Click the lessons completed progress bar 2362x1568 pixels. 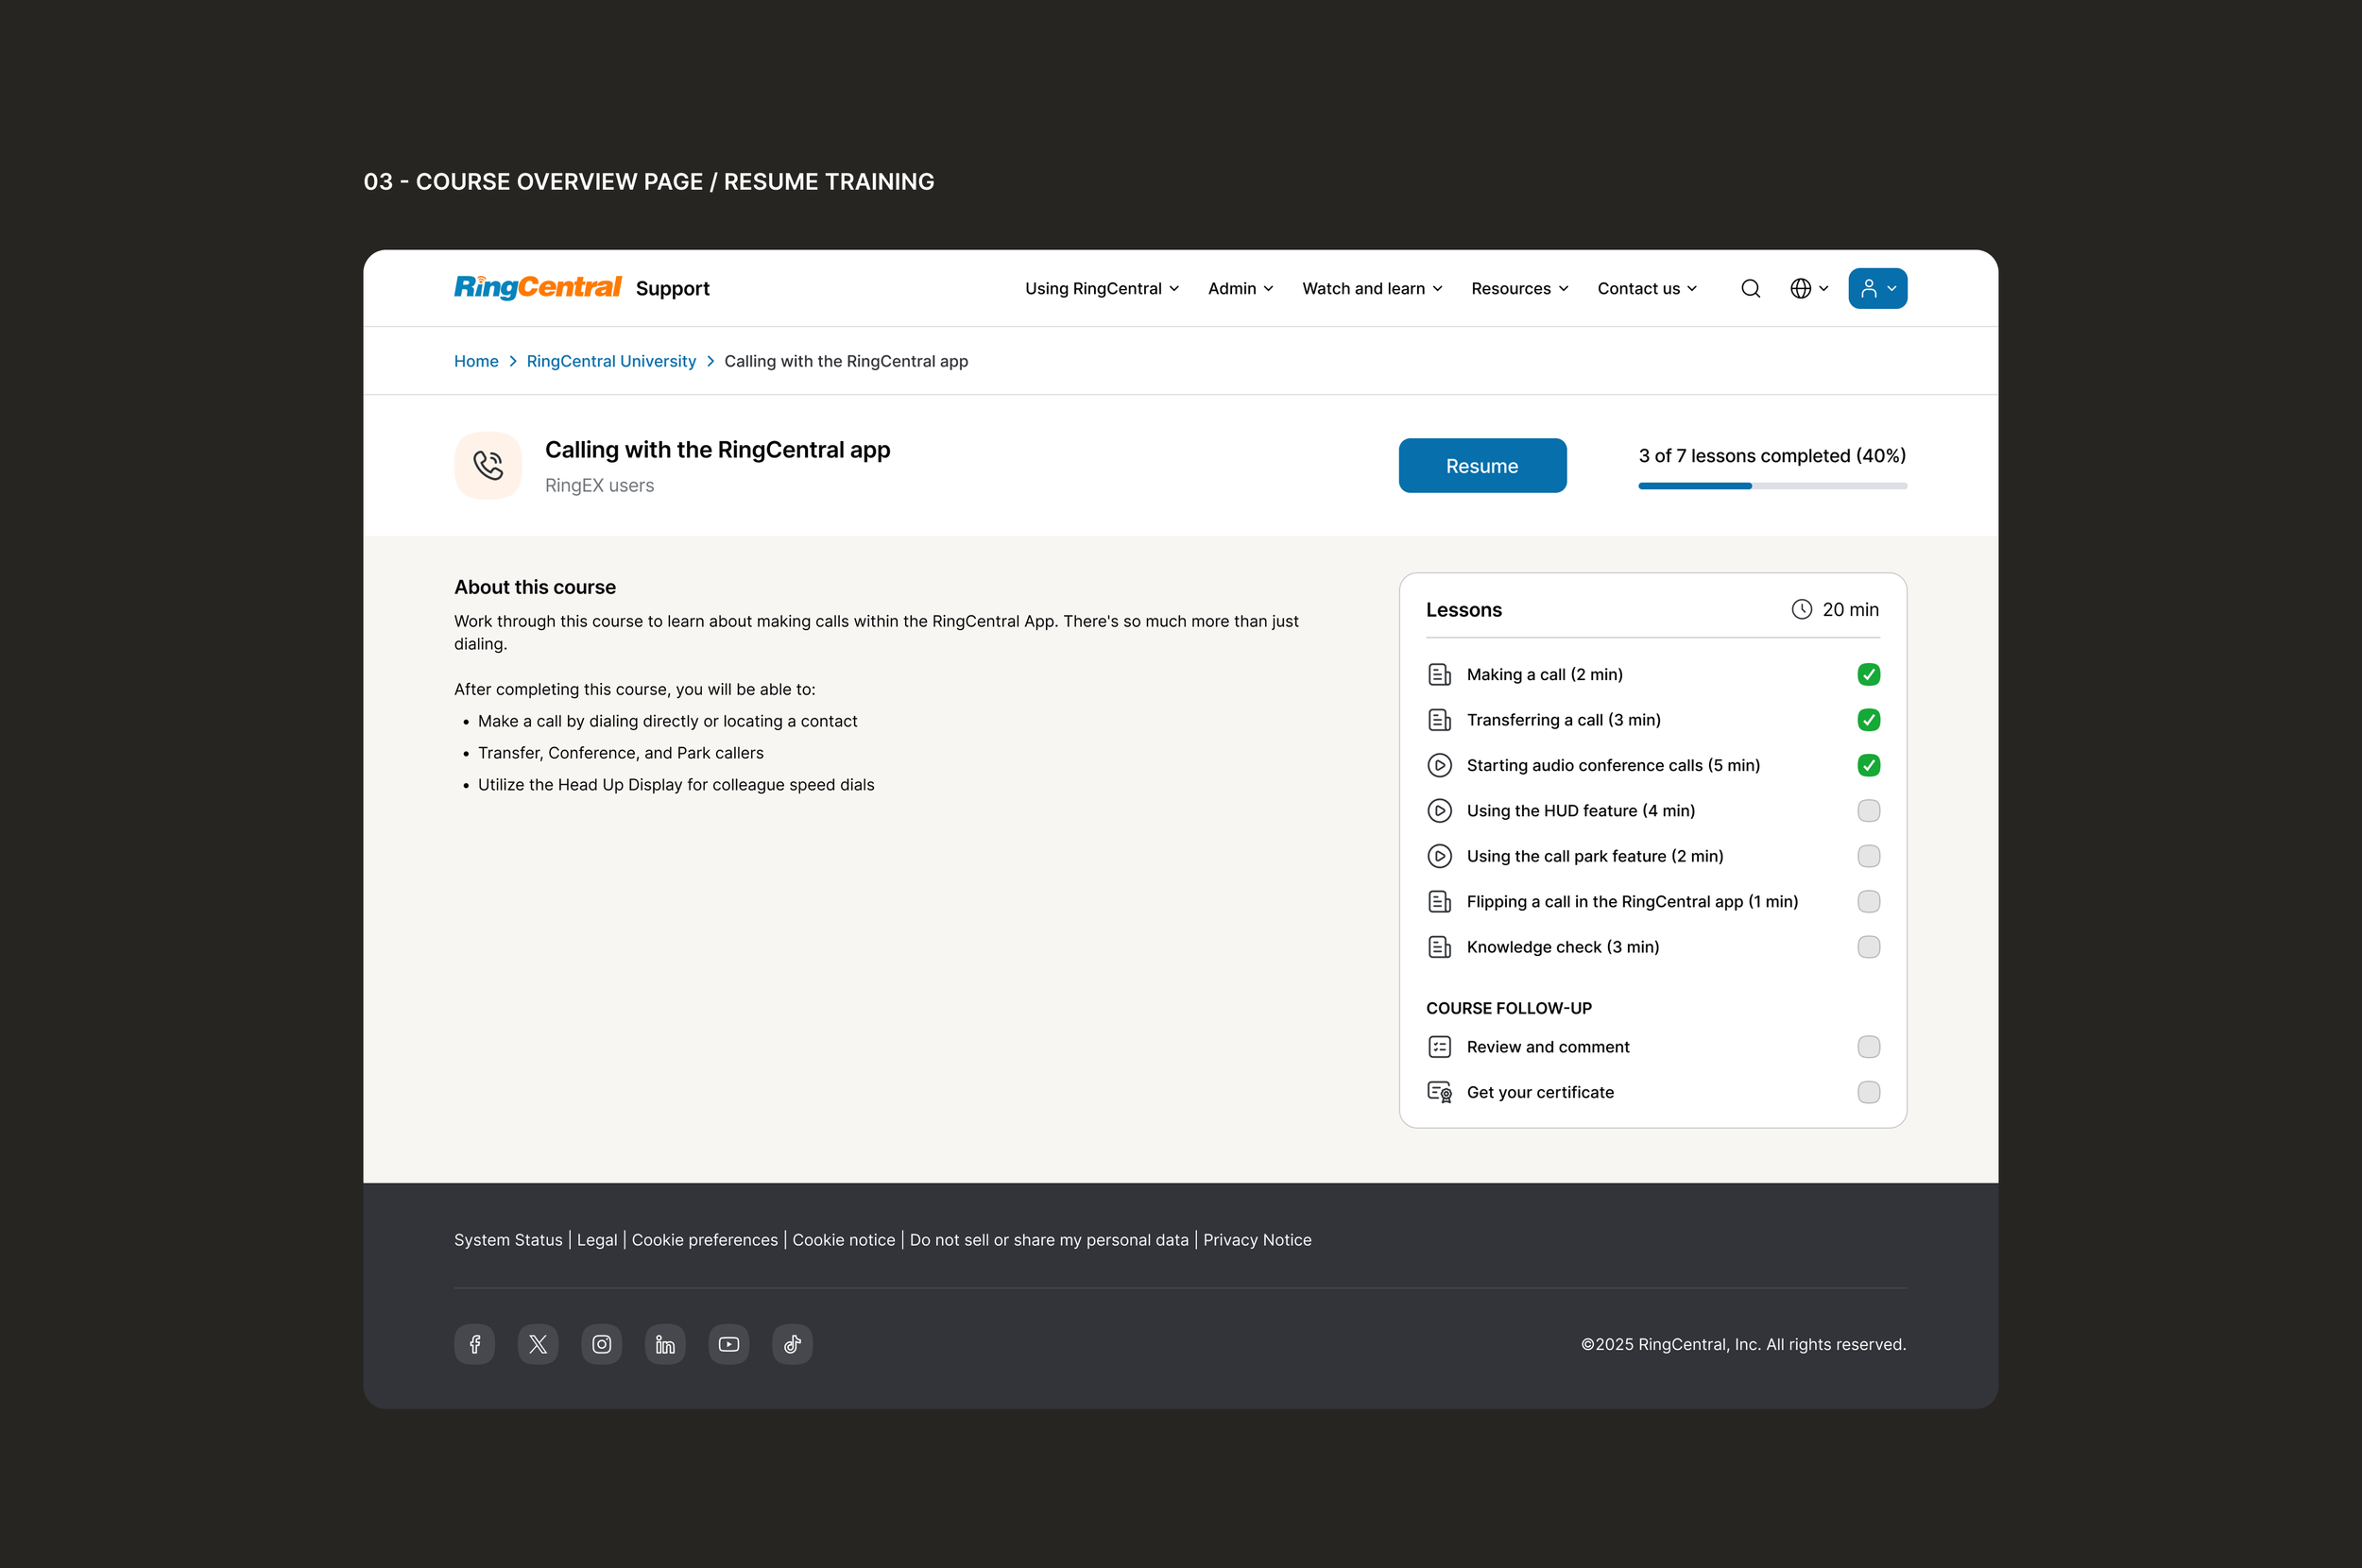1772,486
